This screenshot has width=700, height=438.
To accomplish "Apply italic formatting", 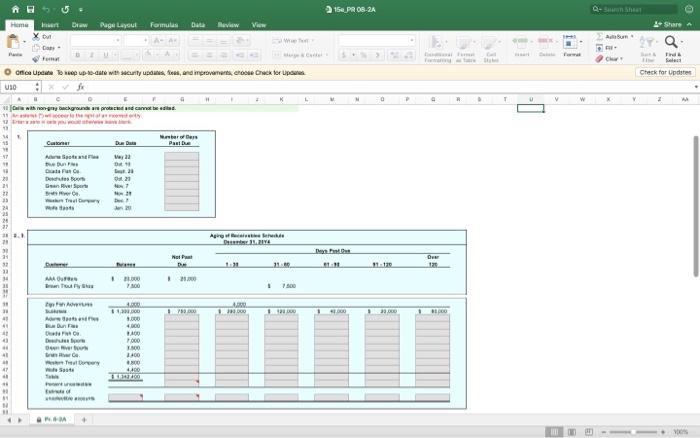I will click(92, 55).
